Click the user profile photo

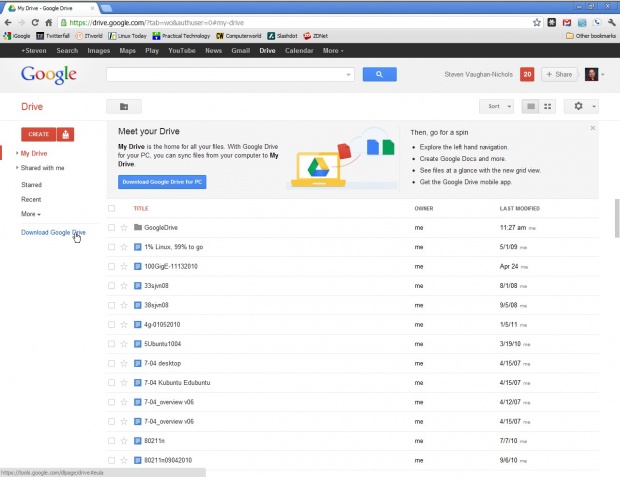tap(592, 74)
